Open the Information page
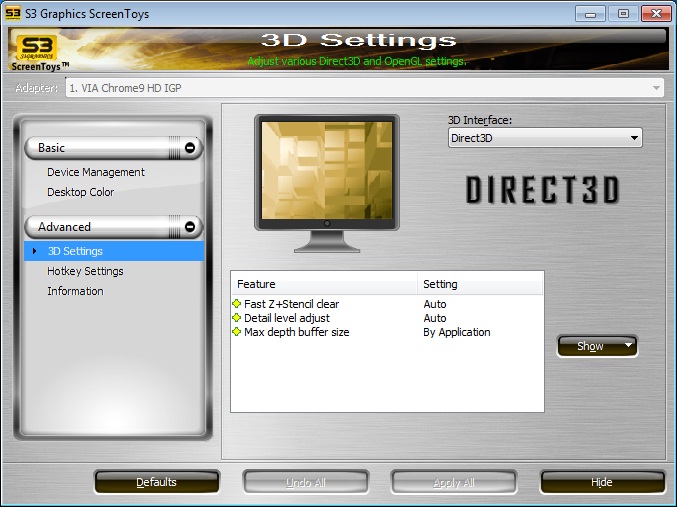The height and width of the screenshot is (507, 677). tap(75, 291)
